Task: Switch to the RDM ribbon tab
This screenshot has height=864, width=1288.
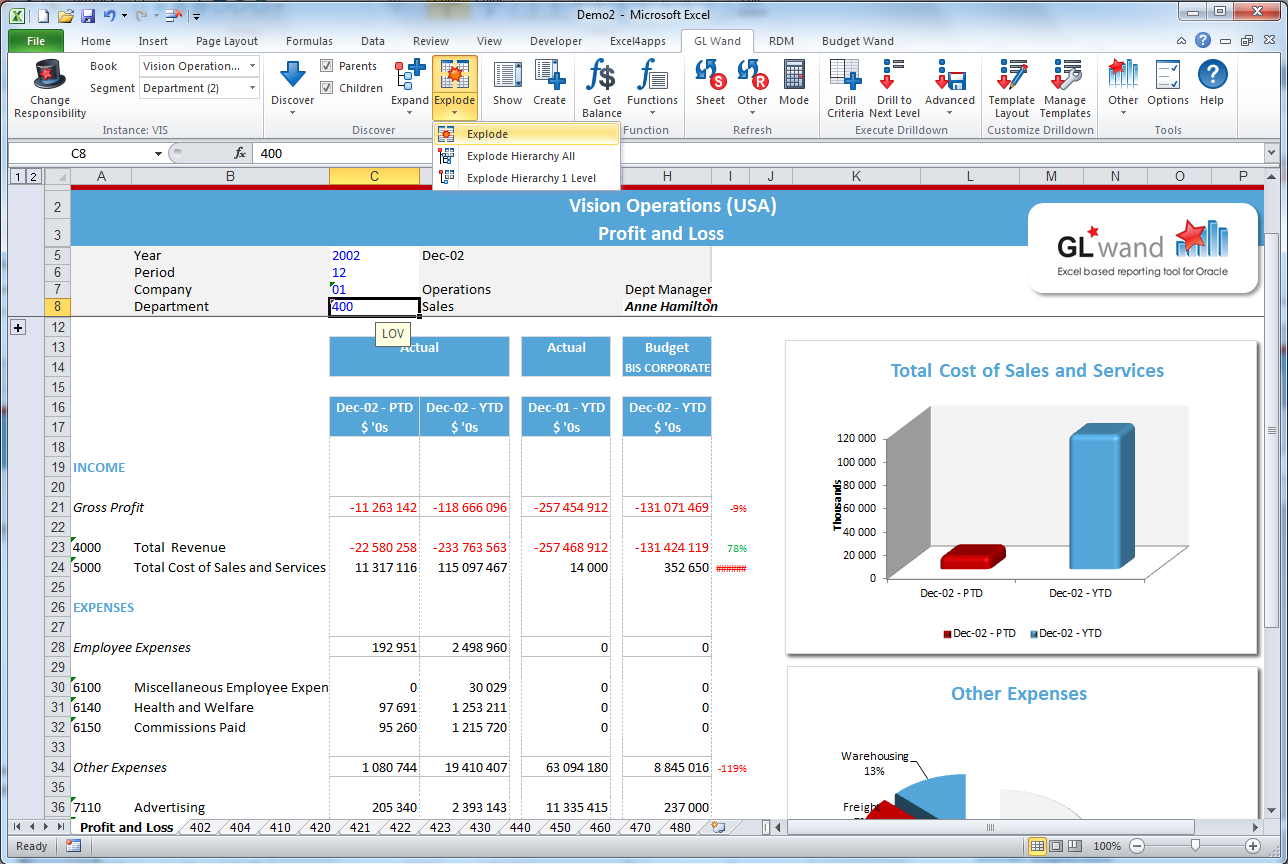Action: [781, 41]
